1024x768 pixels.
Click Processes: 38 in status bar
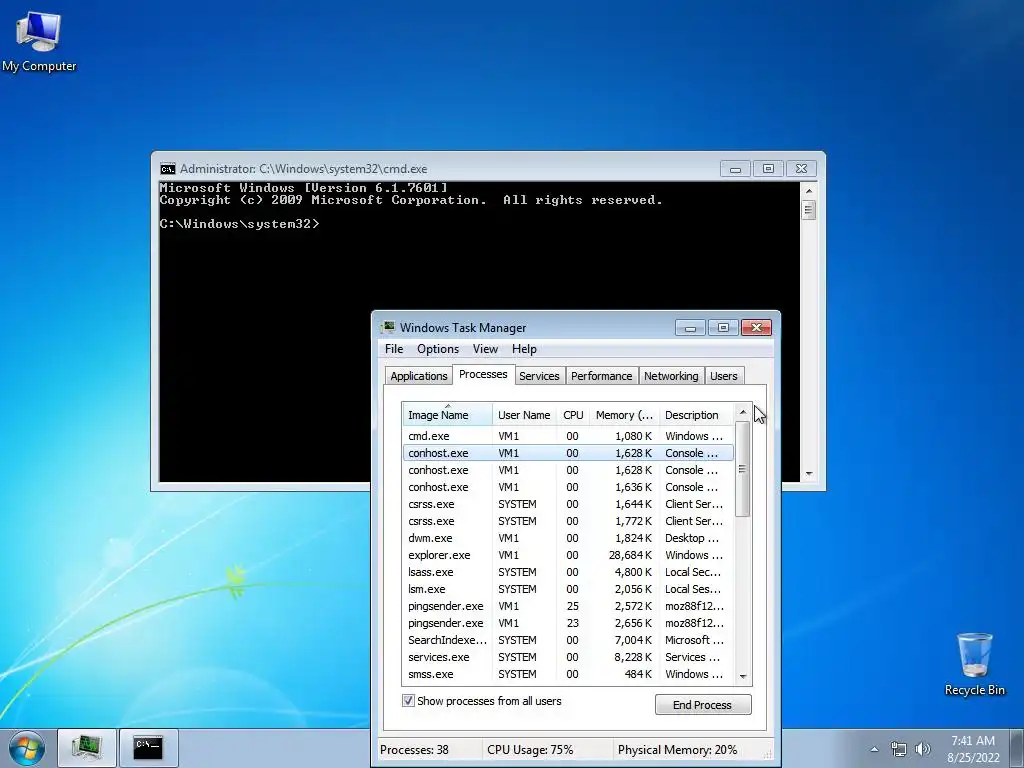pos(415,750)
